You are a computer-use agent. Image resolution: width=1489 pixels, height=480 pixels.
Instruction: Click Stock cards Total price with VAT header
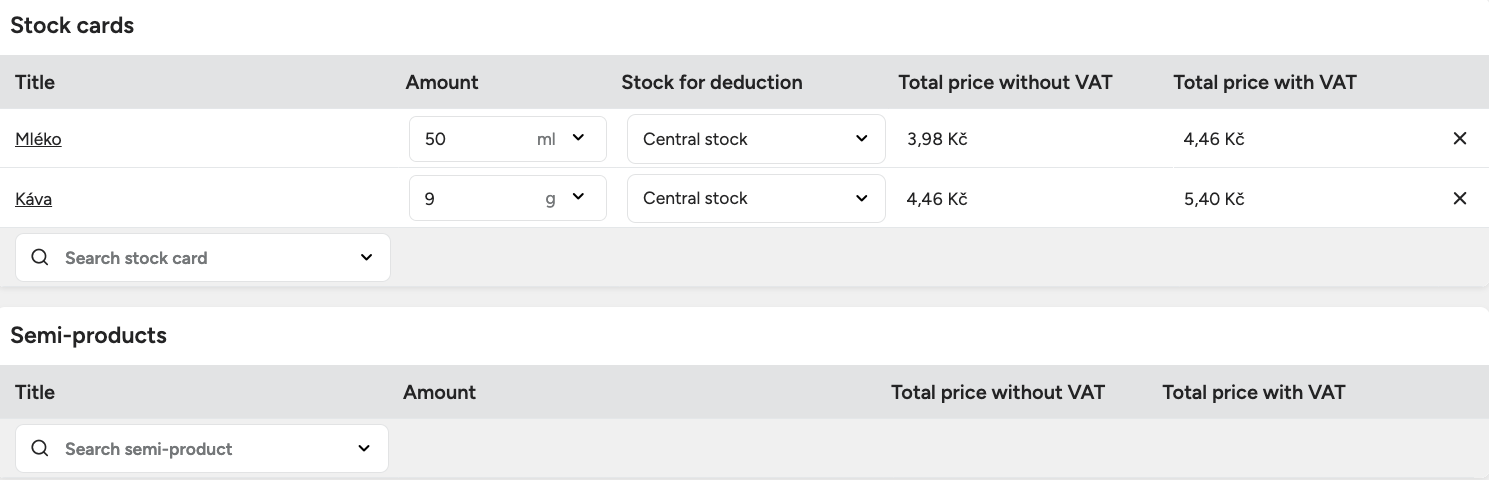click(1265, 82)
